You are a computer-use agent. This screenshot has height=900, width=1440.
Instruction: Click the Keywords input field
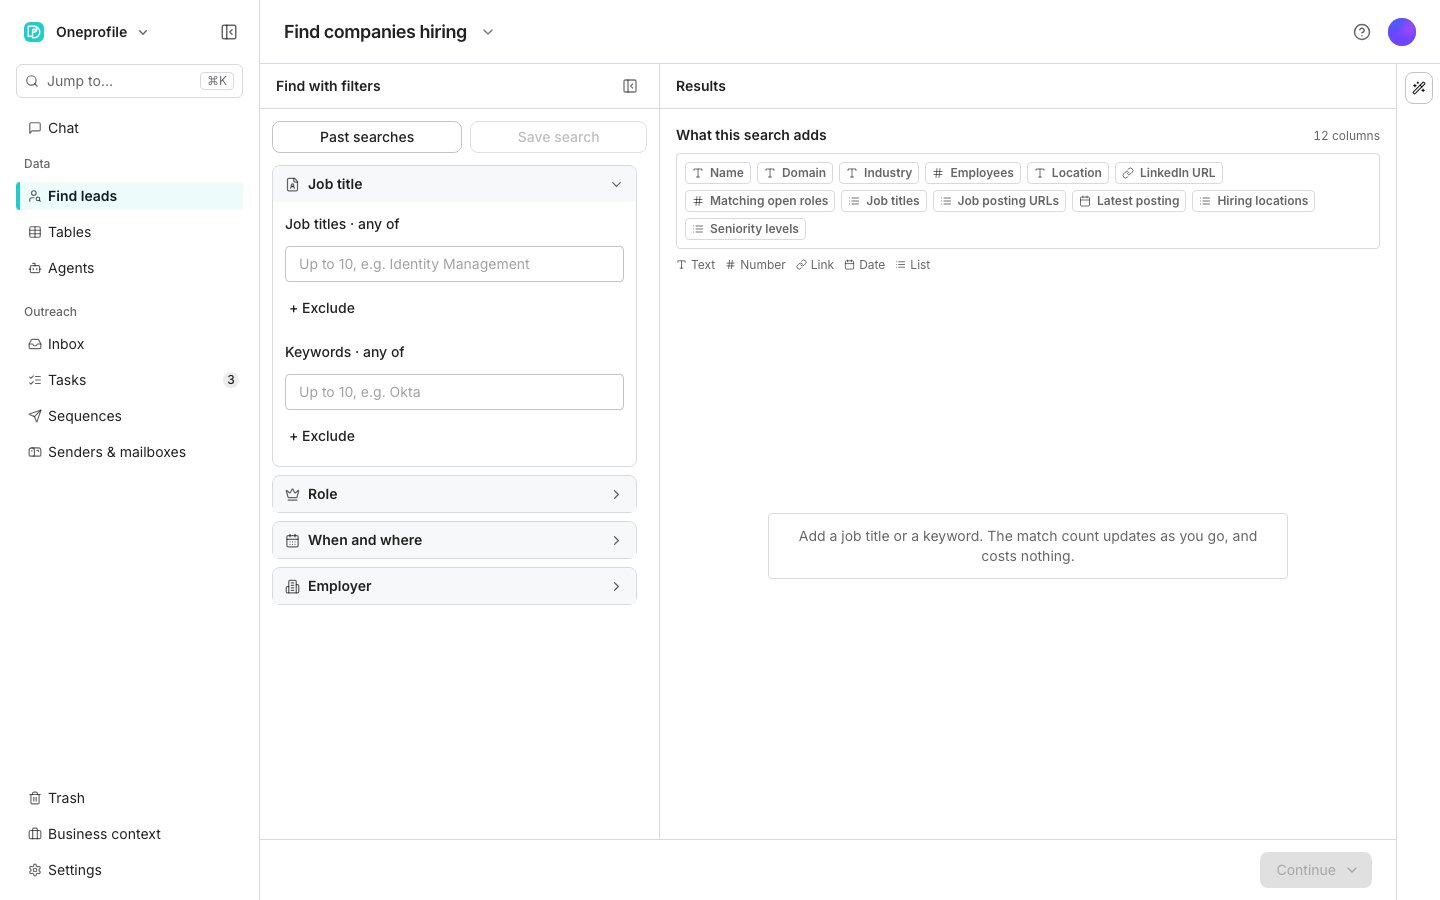click(x=454, y=392)
